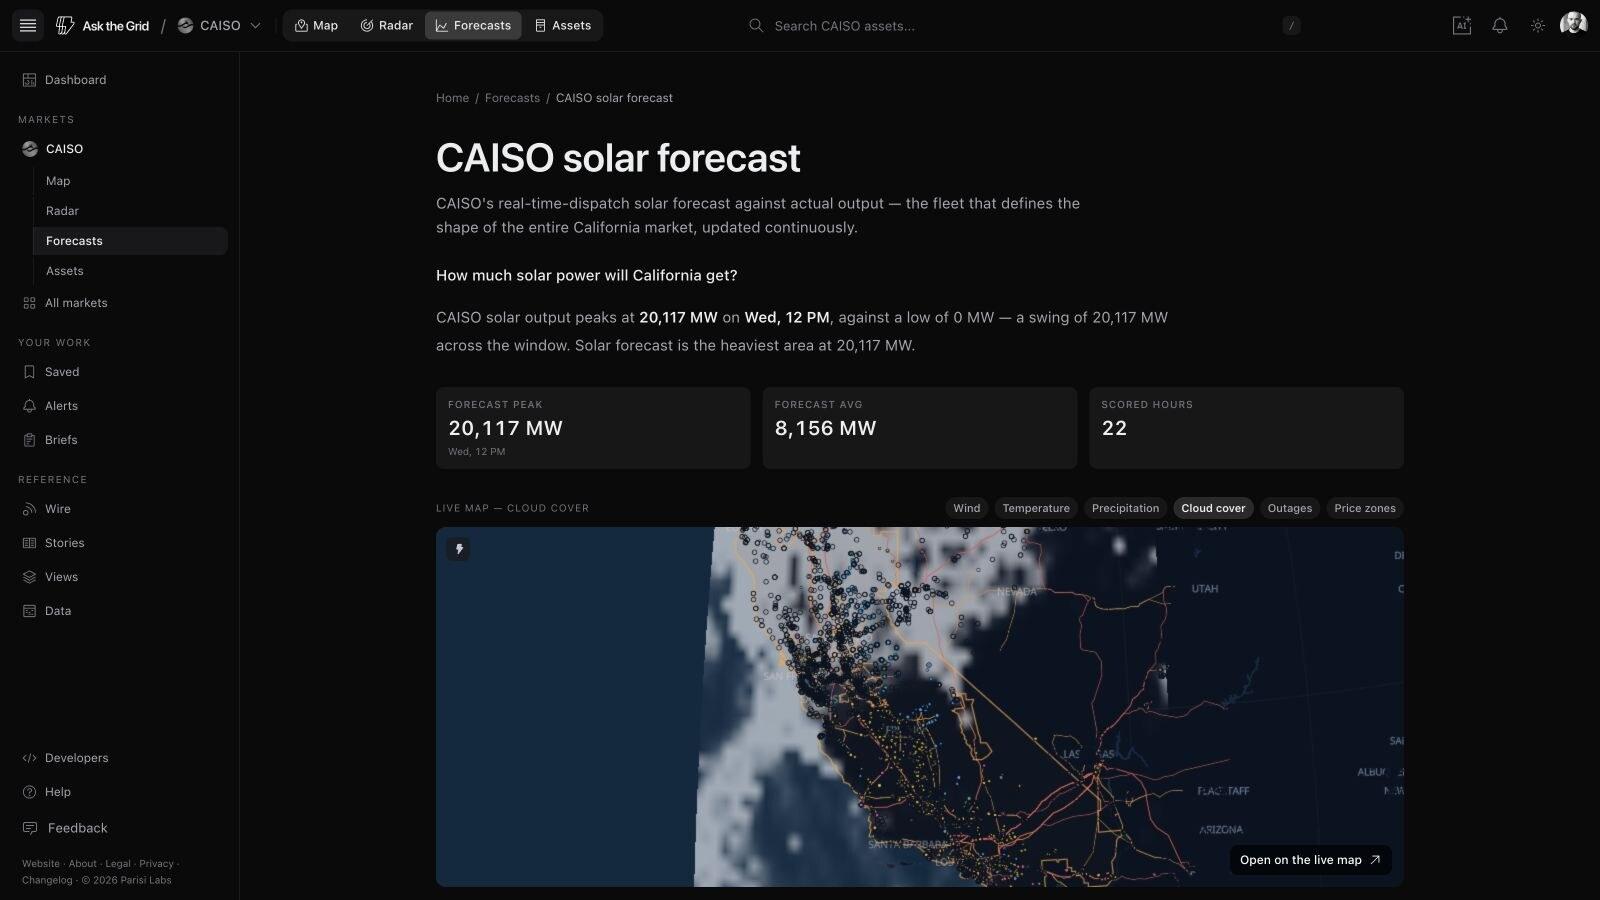Toggle light/dark theme sun icon
Screen dimensions: 1600x900
[x=1538, y=26]
